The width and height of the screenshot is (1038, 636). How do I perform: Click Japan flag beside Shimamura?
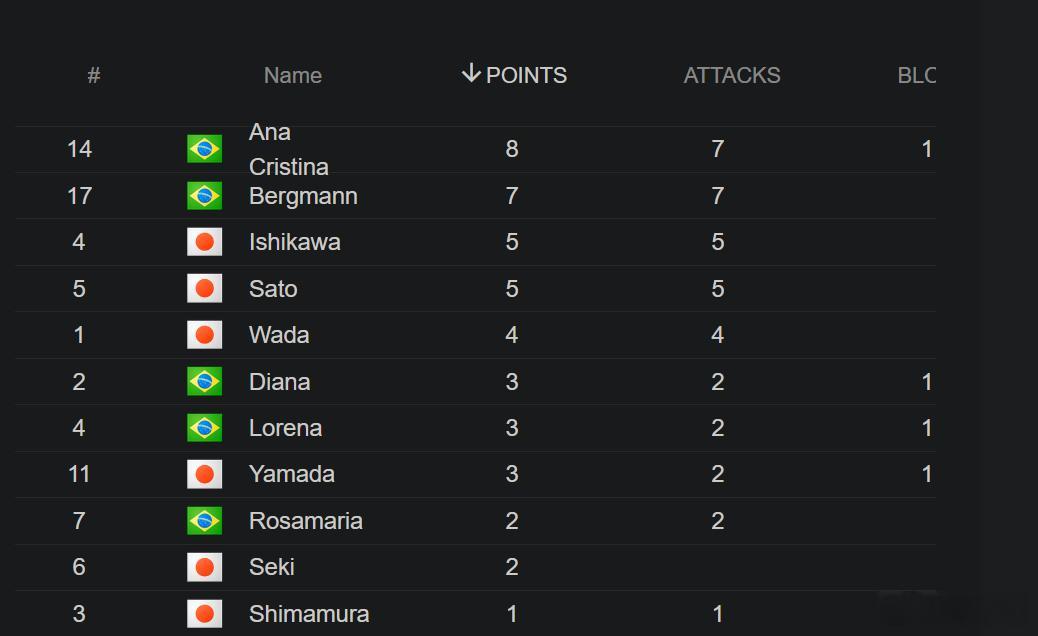pos(205,614)
